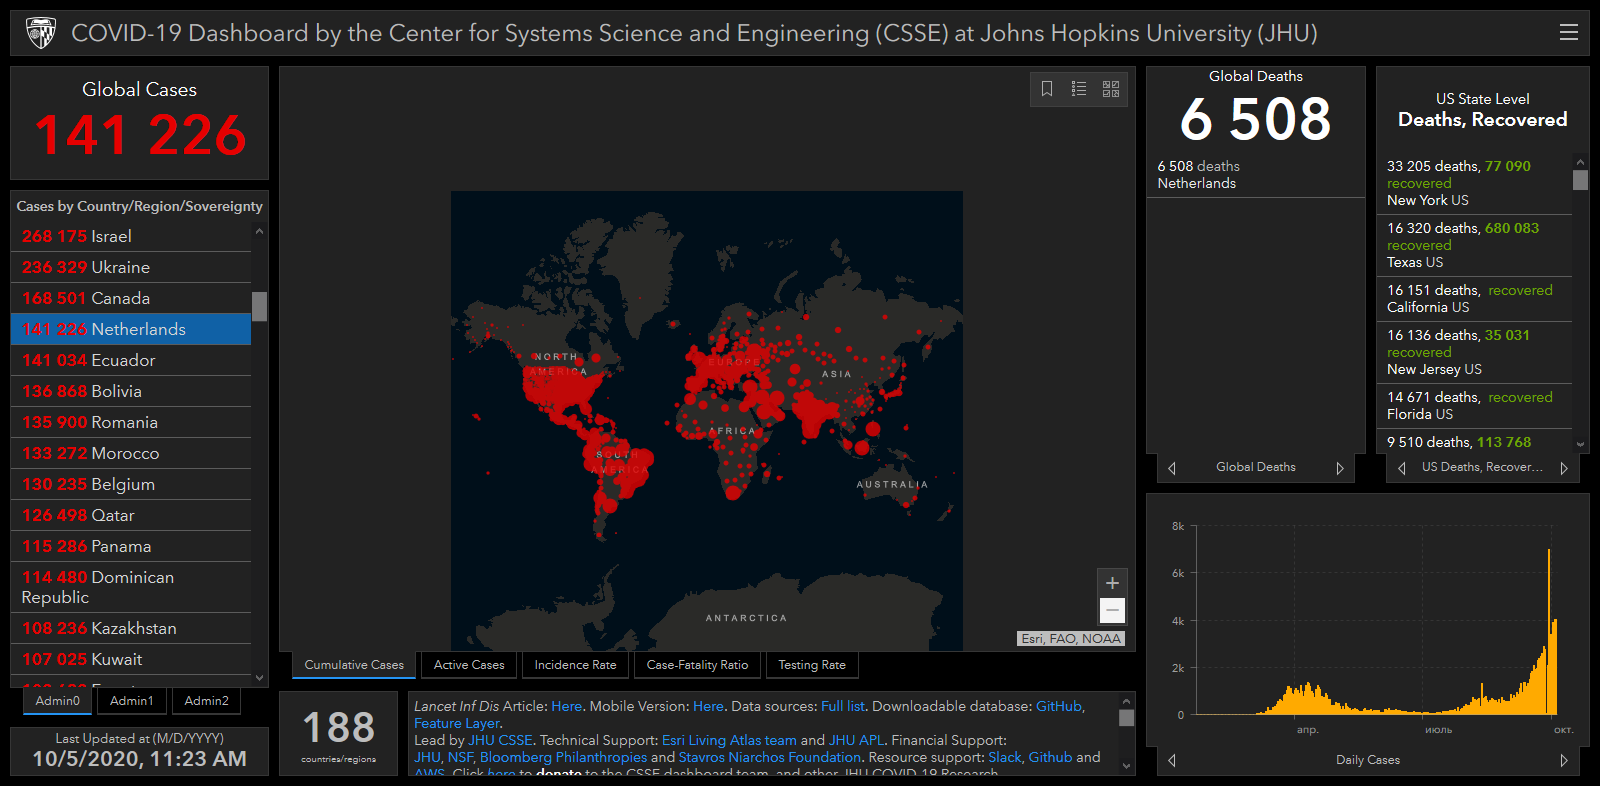
Task: Select Qatar in country list
Action: pos(131,515)
